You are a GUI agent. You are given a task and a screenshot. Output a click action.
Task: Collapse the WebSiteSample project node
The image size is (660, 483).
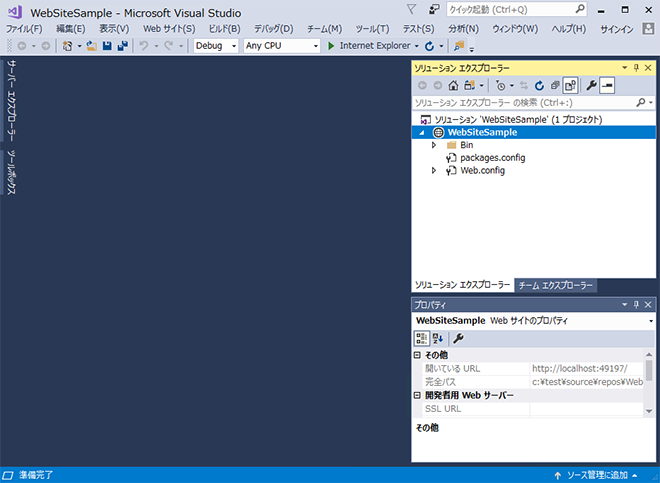pyautogui.click(x=422, y=133)
